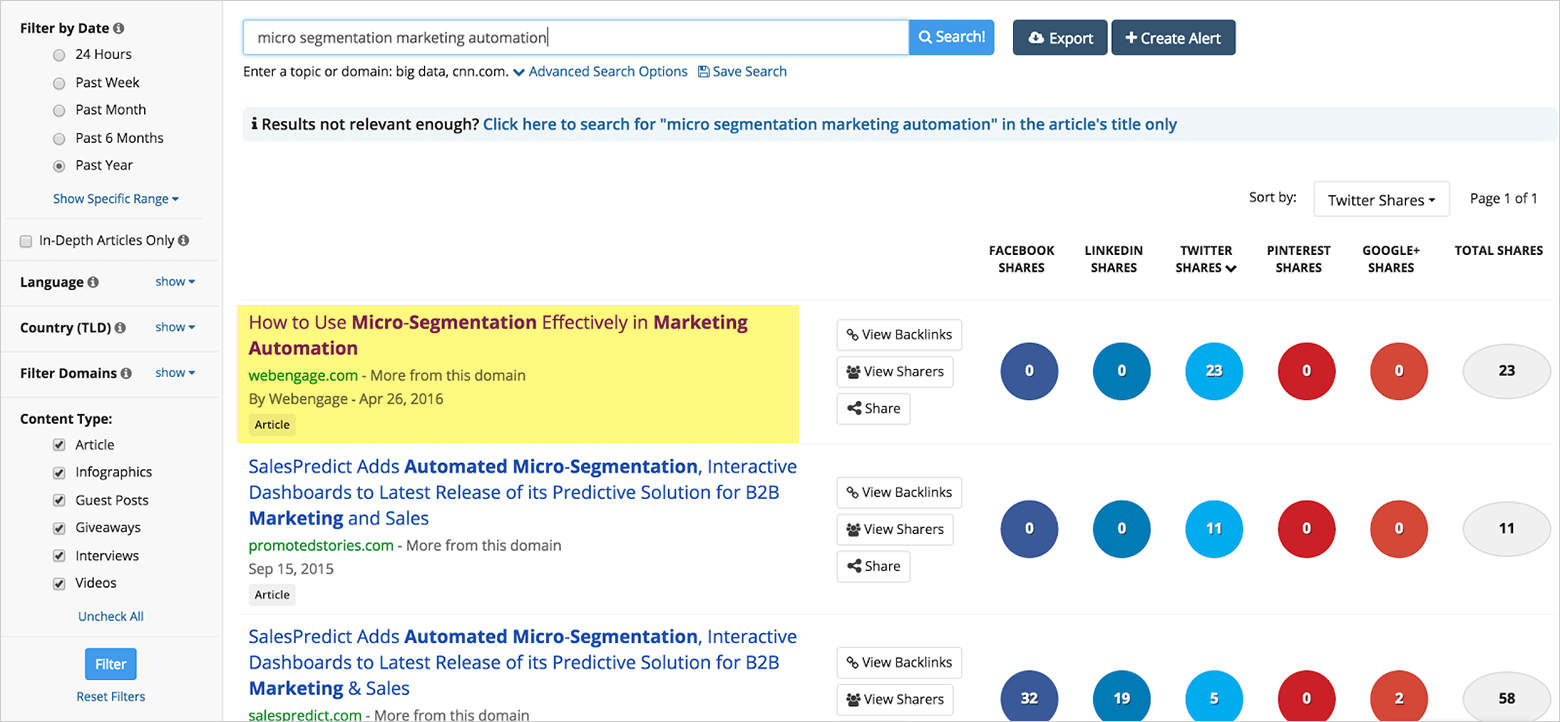Screen dimensions: 1560x722
Task: Select the Past Week date filter
Action: (58, 82)
